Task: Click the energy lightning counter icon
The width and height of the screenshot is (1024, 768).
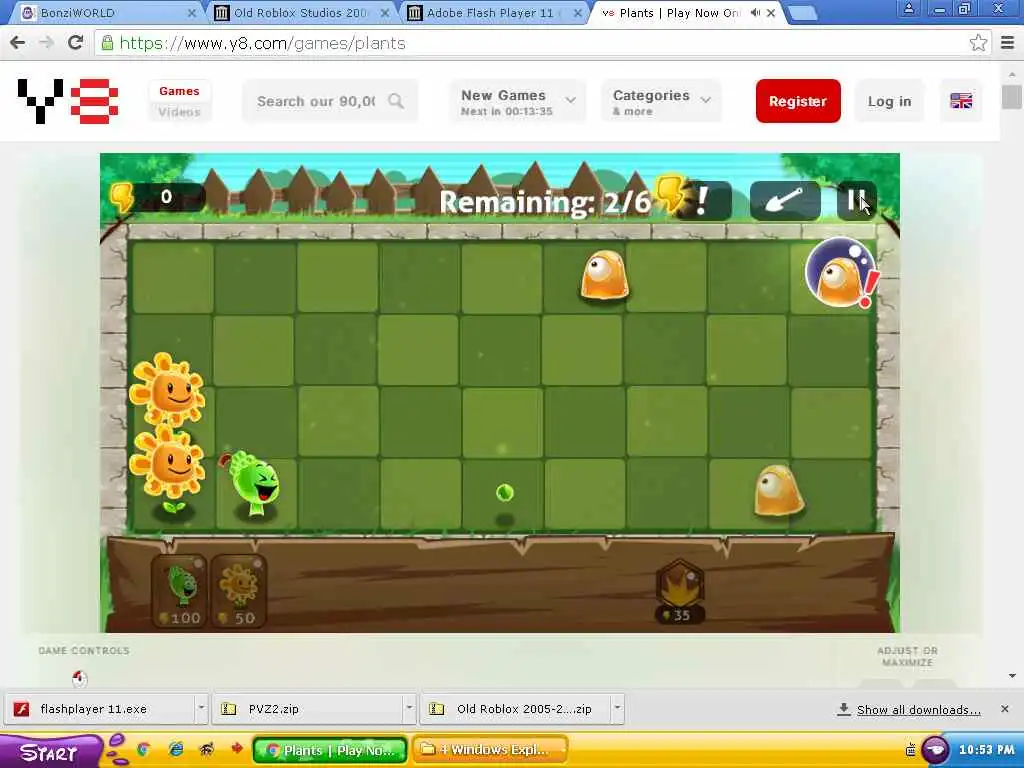Action: pyautogui.click(x=122, y=197)
